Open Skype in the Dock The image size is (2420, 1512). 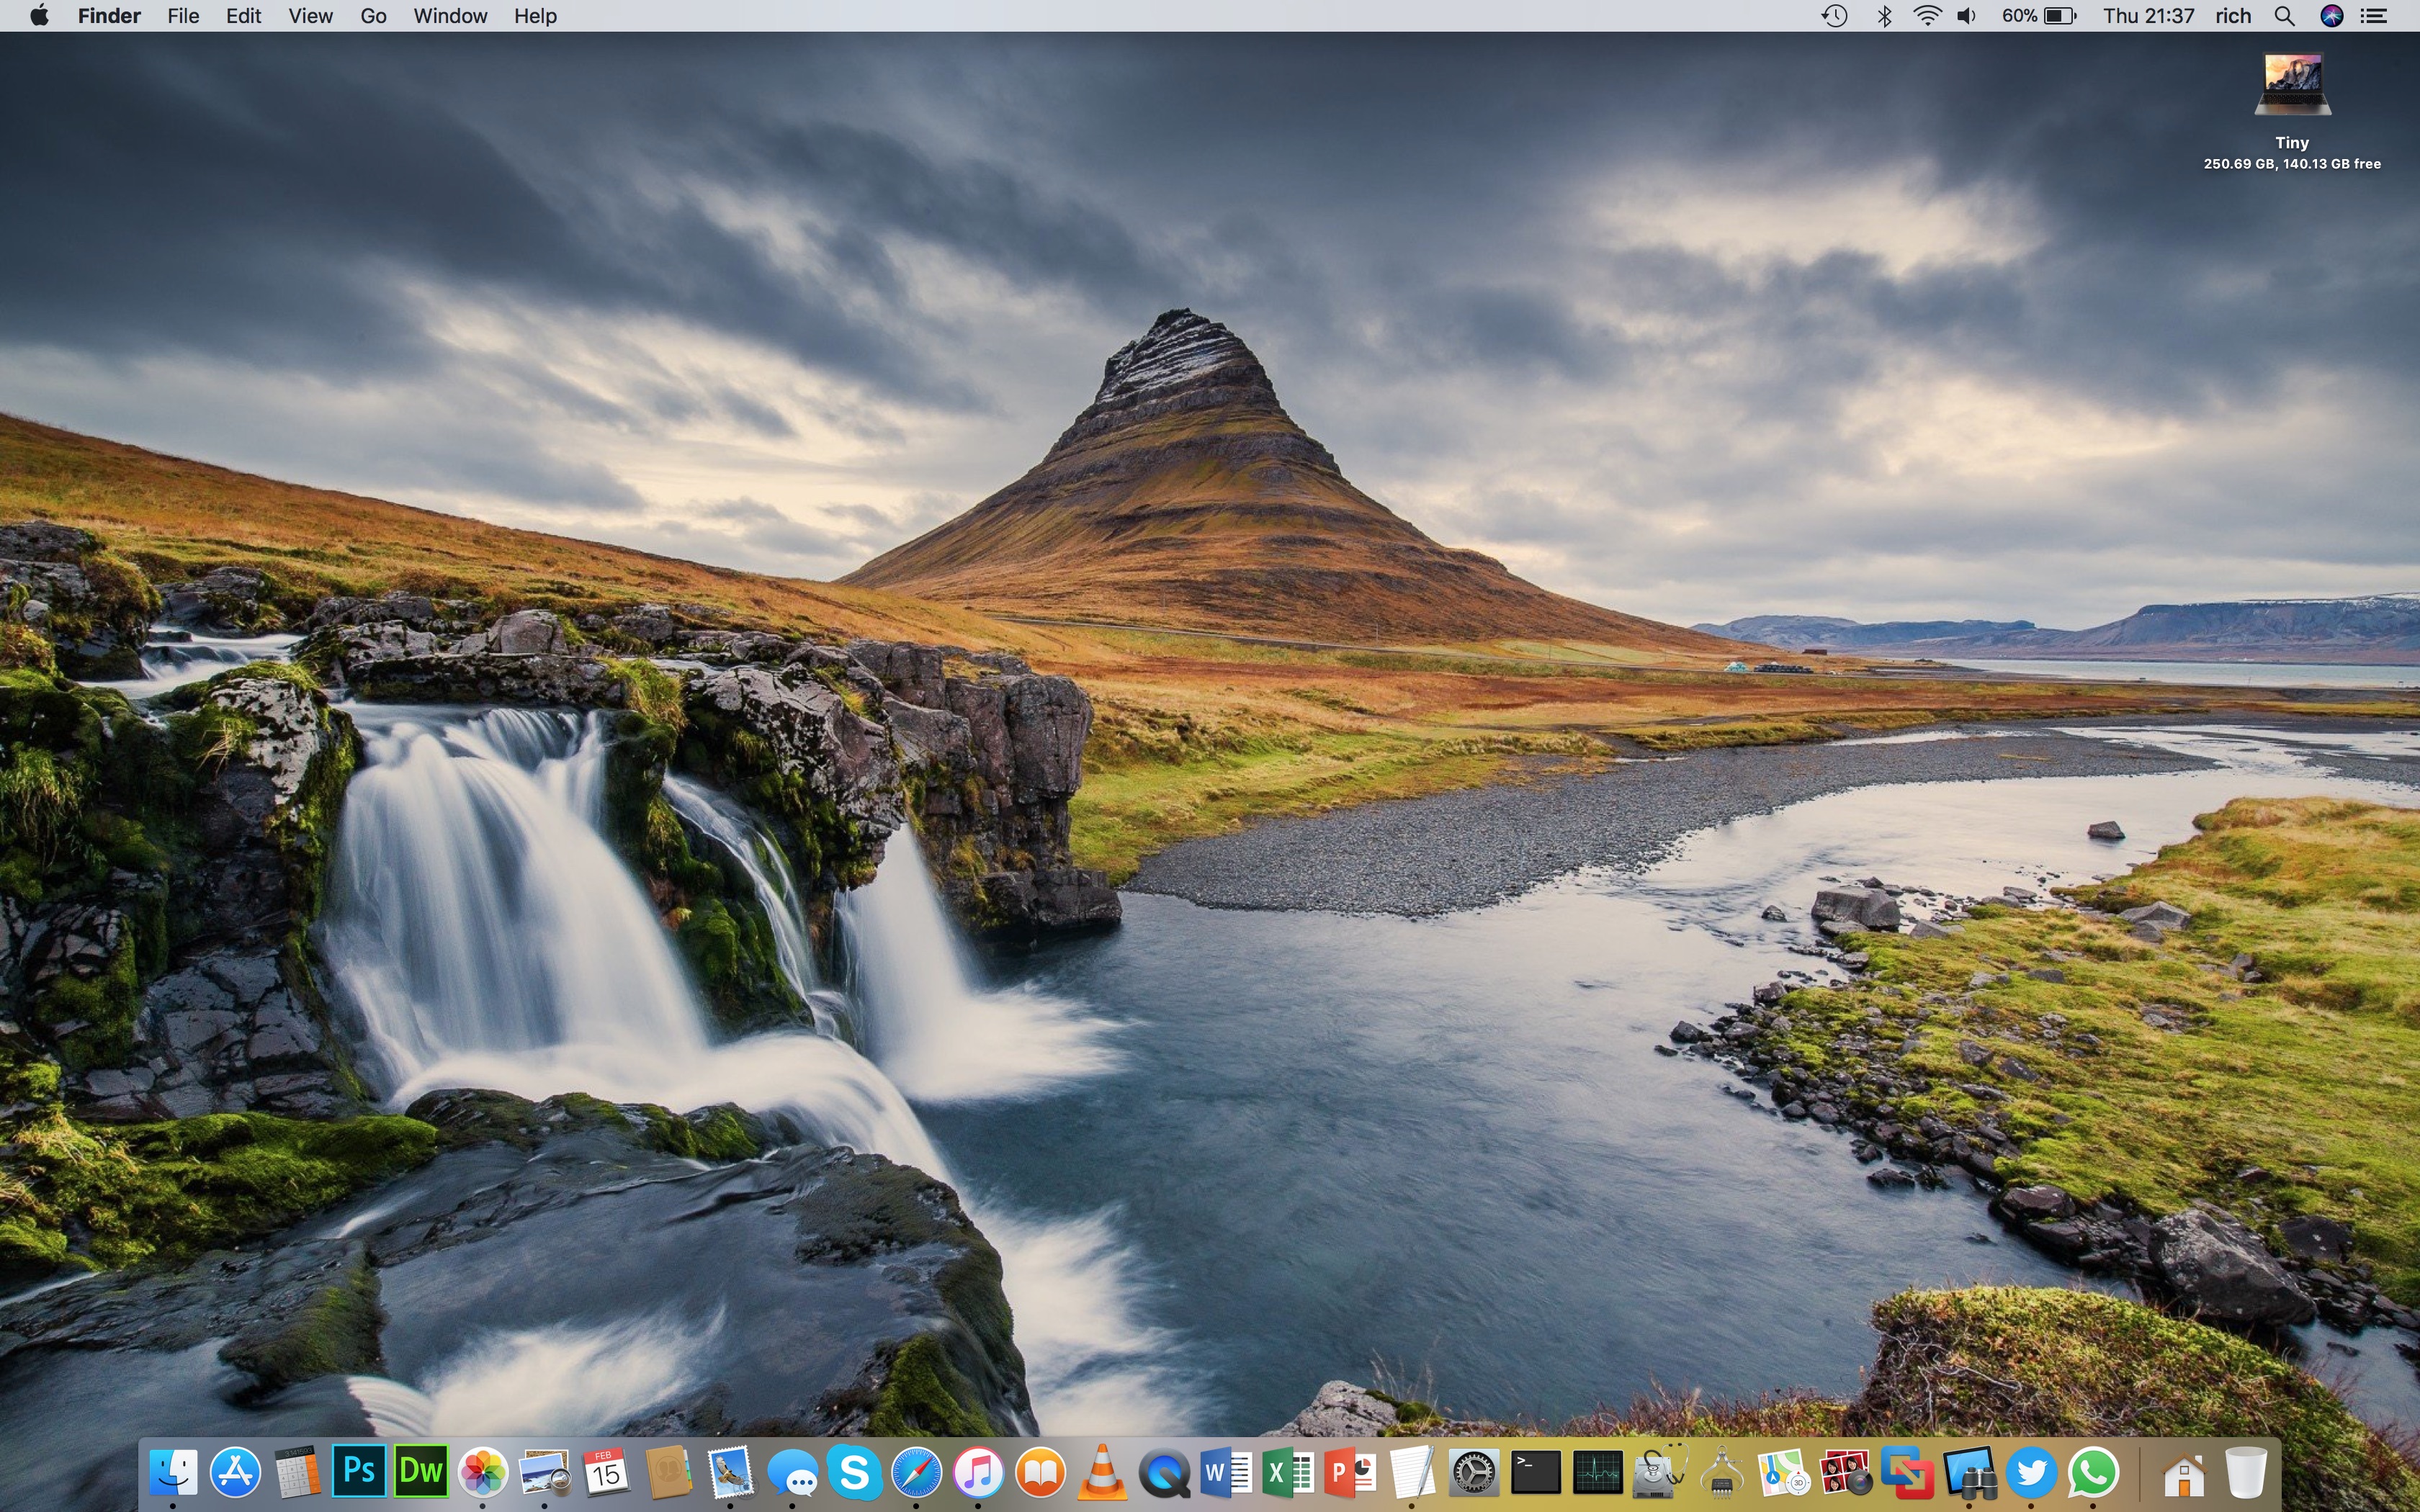pyautogui.click(x=854, y=1471)
